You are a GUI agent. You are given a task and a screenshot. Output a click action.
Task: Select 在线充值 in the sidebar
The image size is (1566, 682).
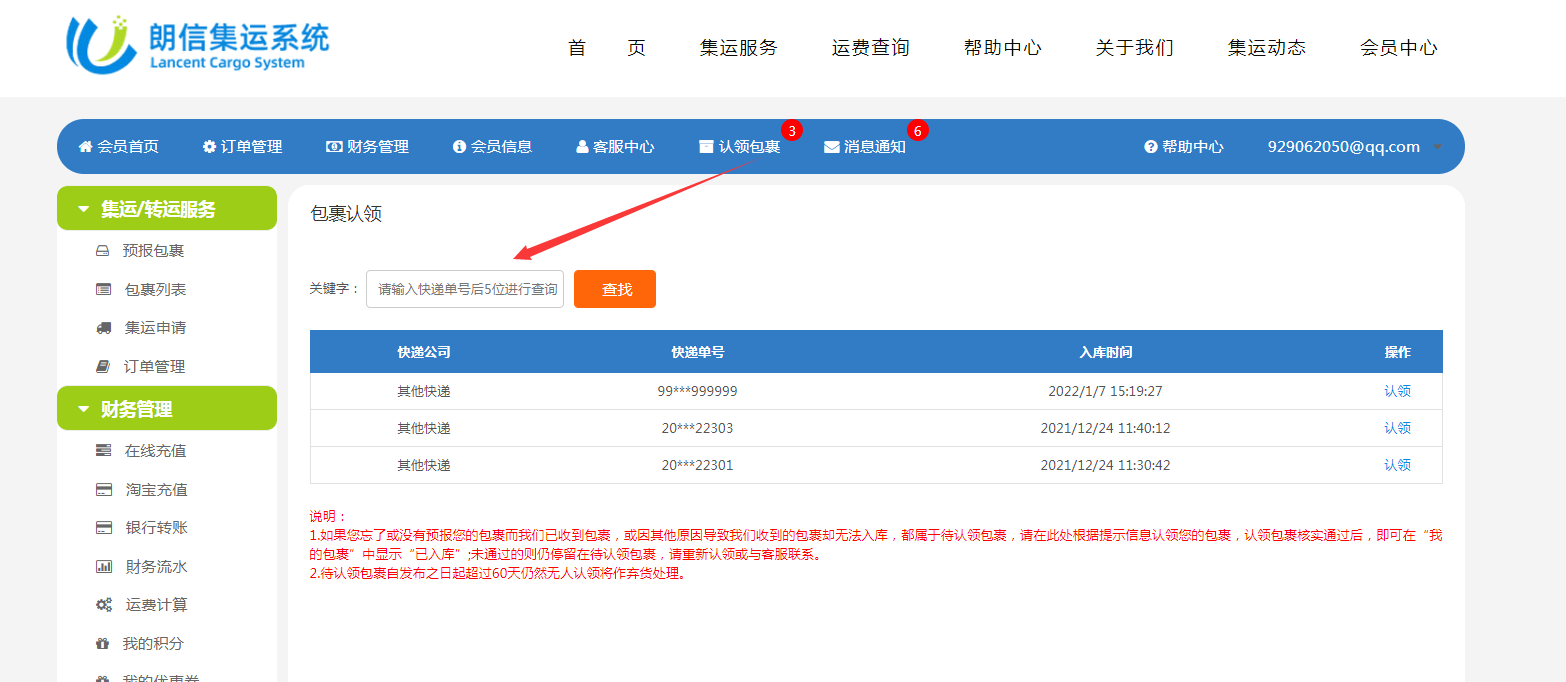[x=155, y=451]
